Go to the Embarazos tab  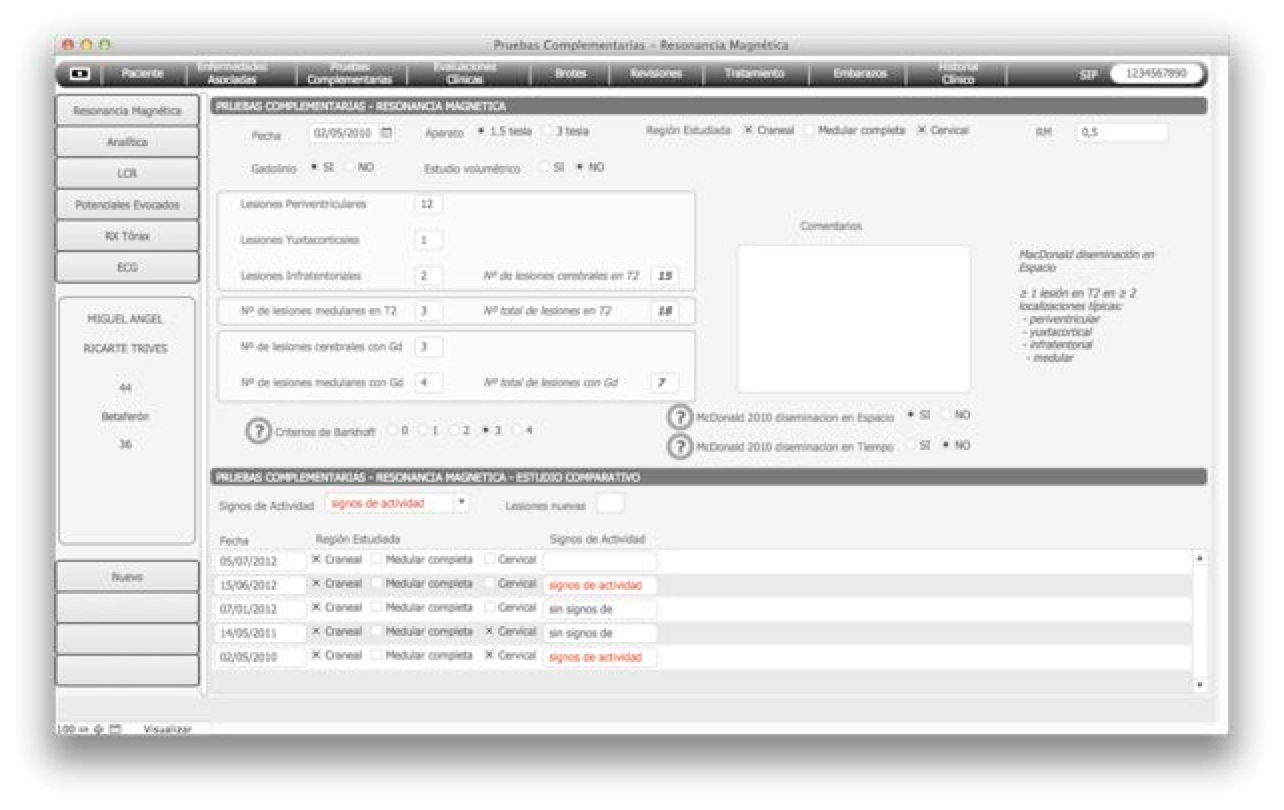click(859, 74)
